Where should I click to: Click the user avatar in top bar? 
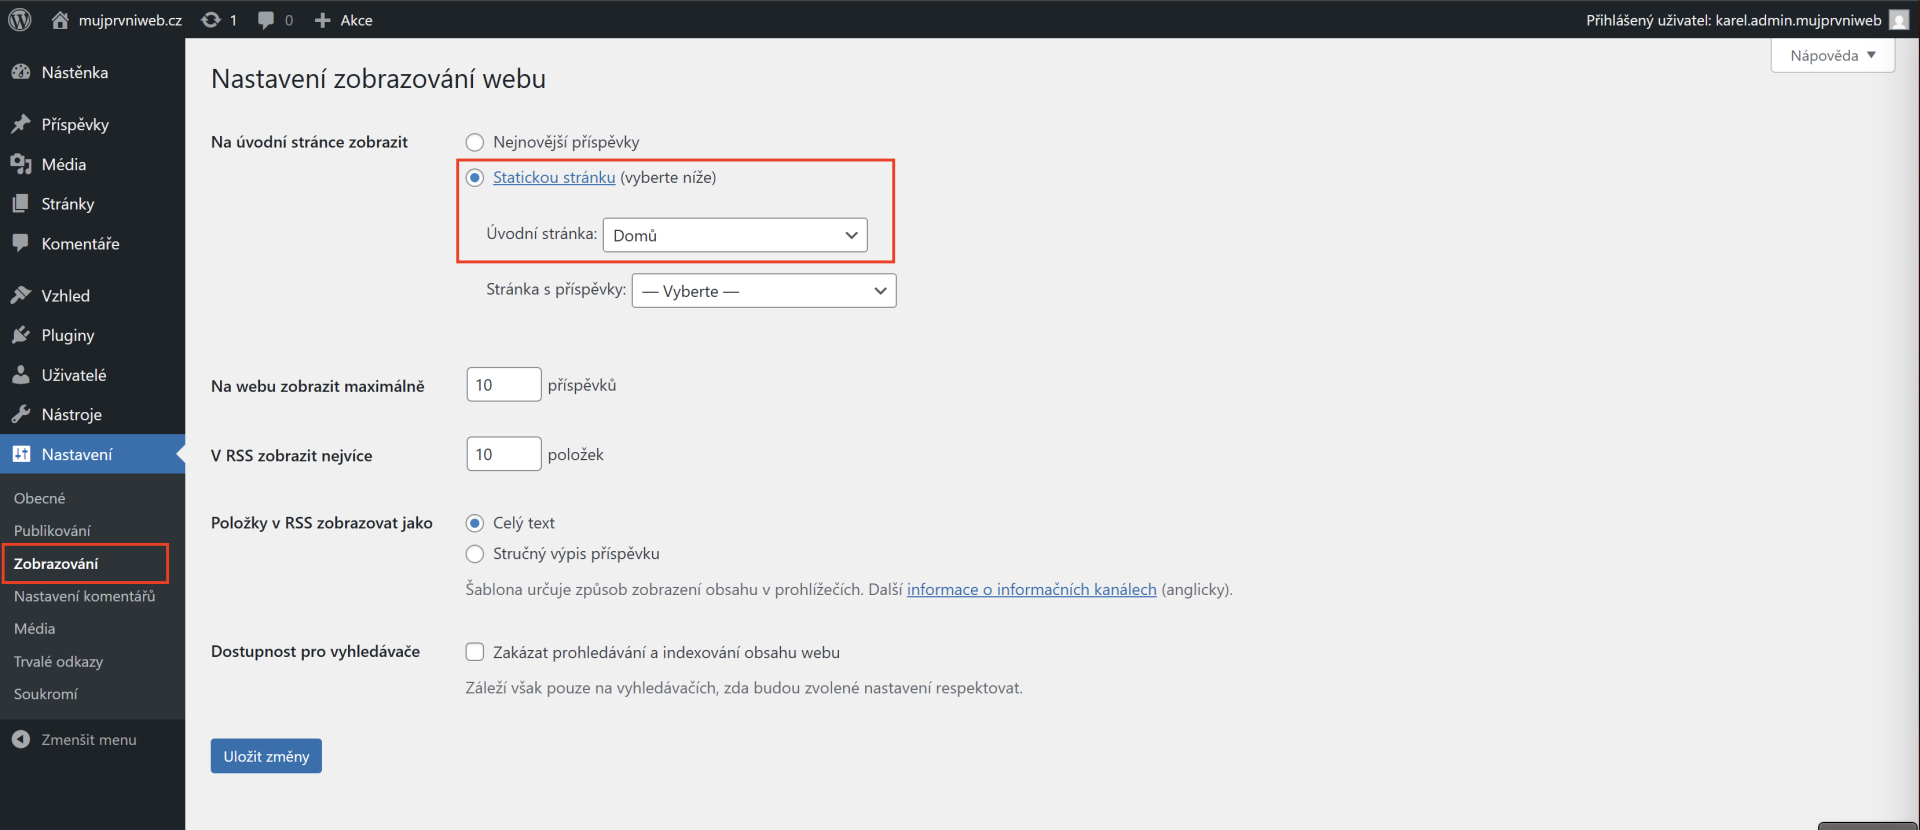pos(1899,20)
